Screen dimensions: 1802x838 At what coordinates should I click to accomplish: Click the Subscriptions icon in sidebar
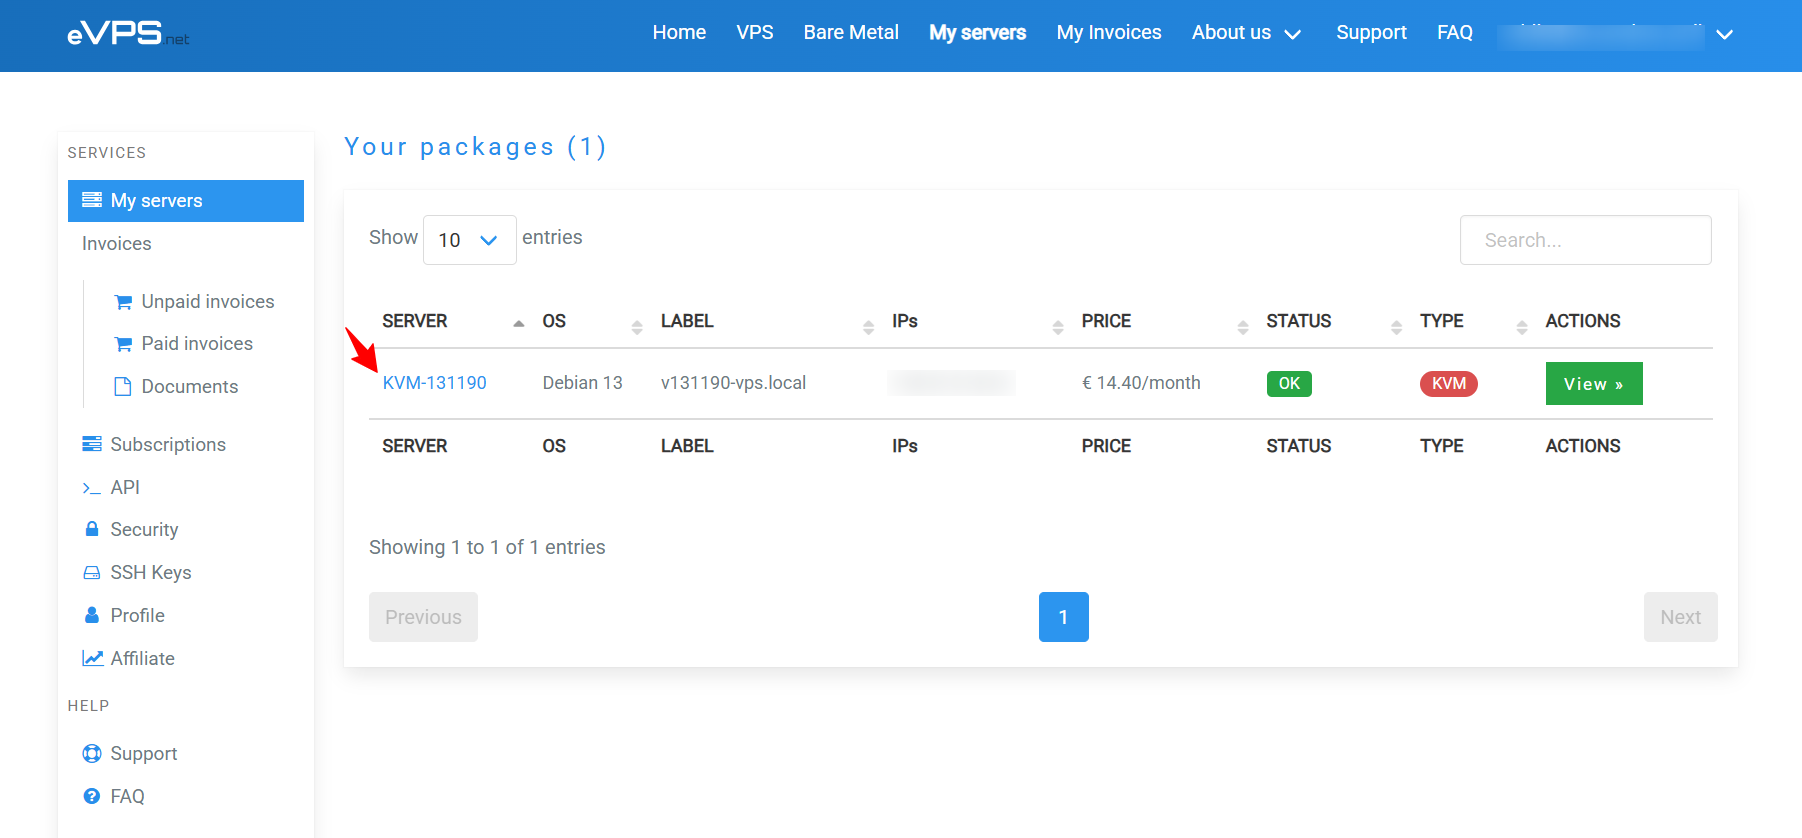pos(92,444)
